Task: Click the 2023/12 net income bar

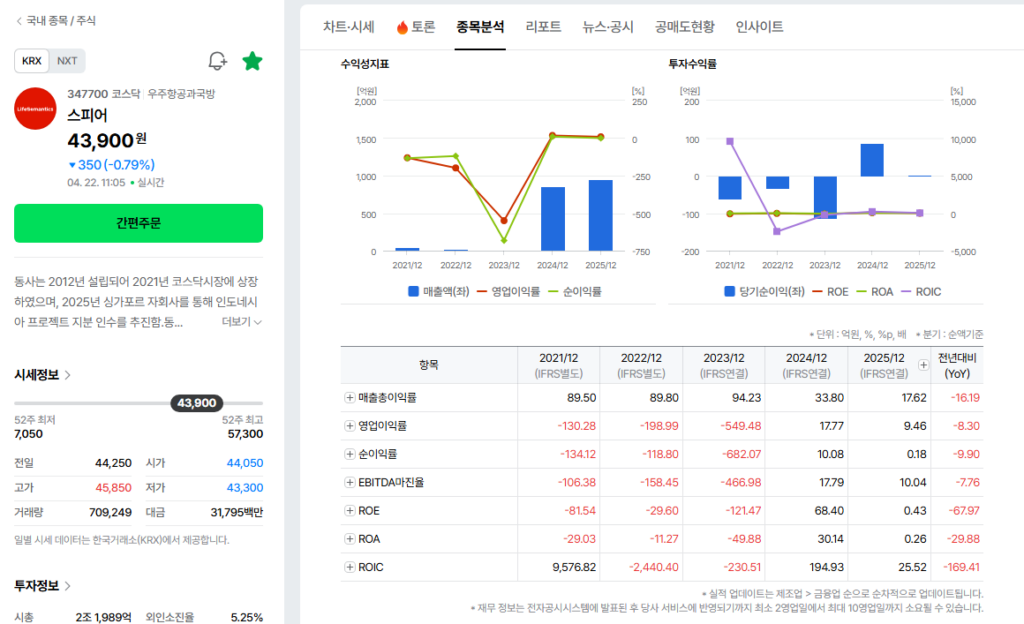Action: [x=825, y=198]
